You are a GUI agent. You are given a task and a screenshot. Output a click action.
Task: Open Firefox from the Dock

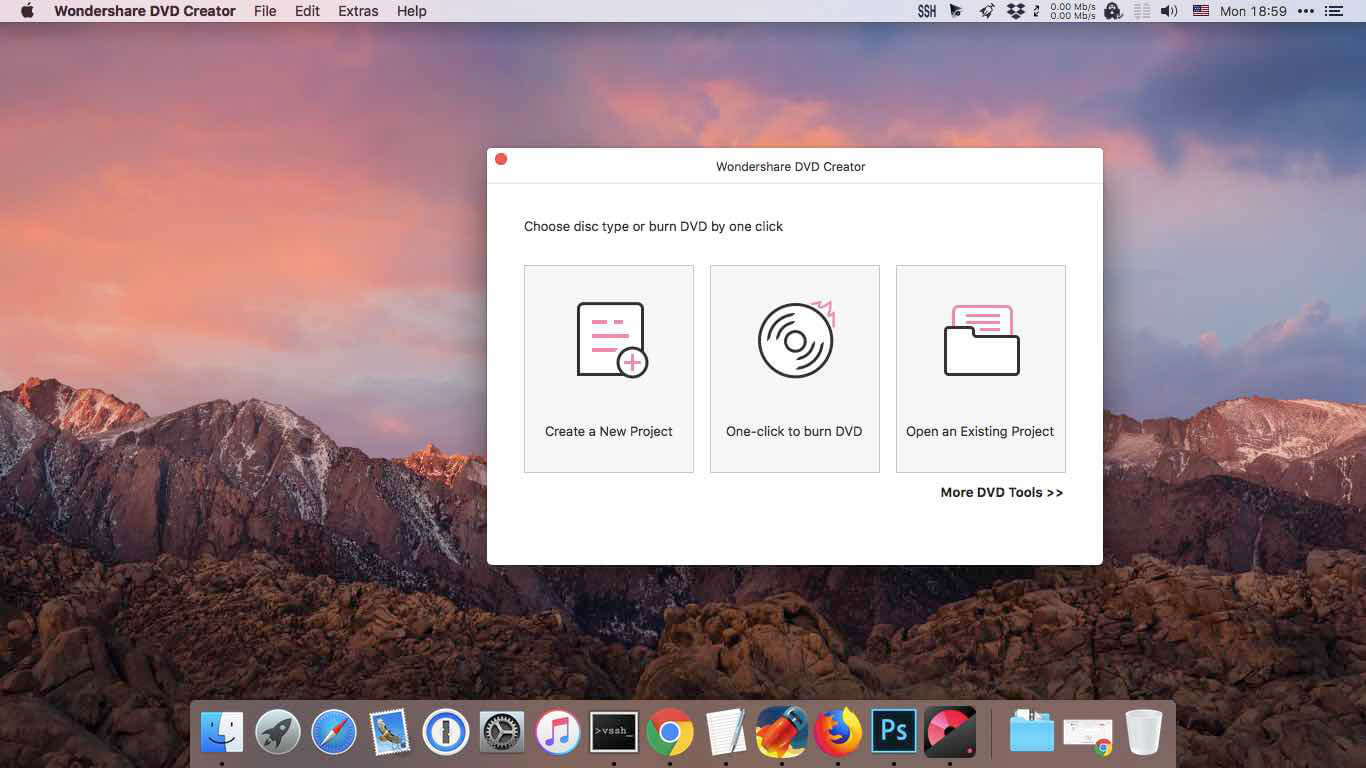click(x=837, y=731)
